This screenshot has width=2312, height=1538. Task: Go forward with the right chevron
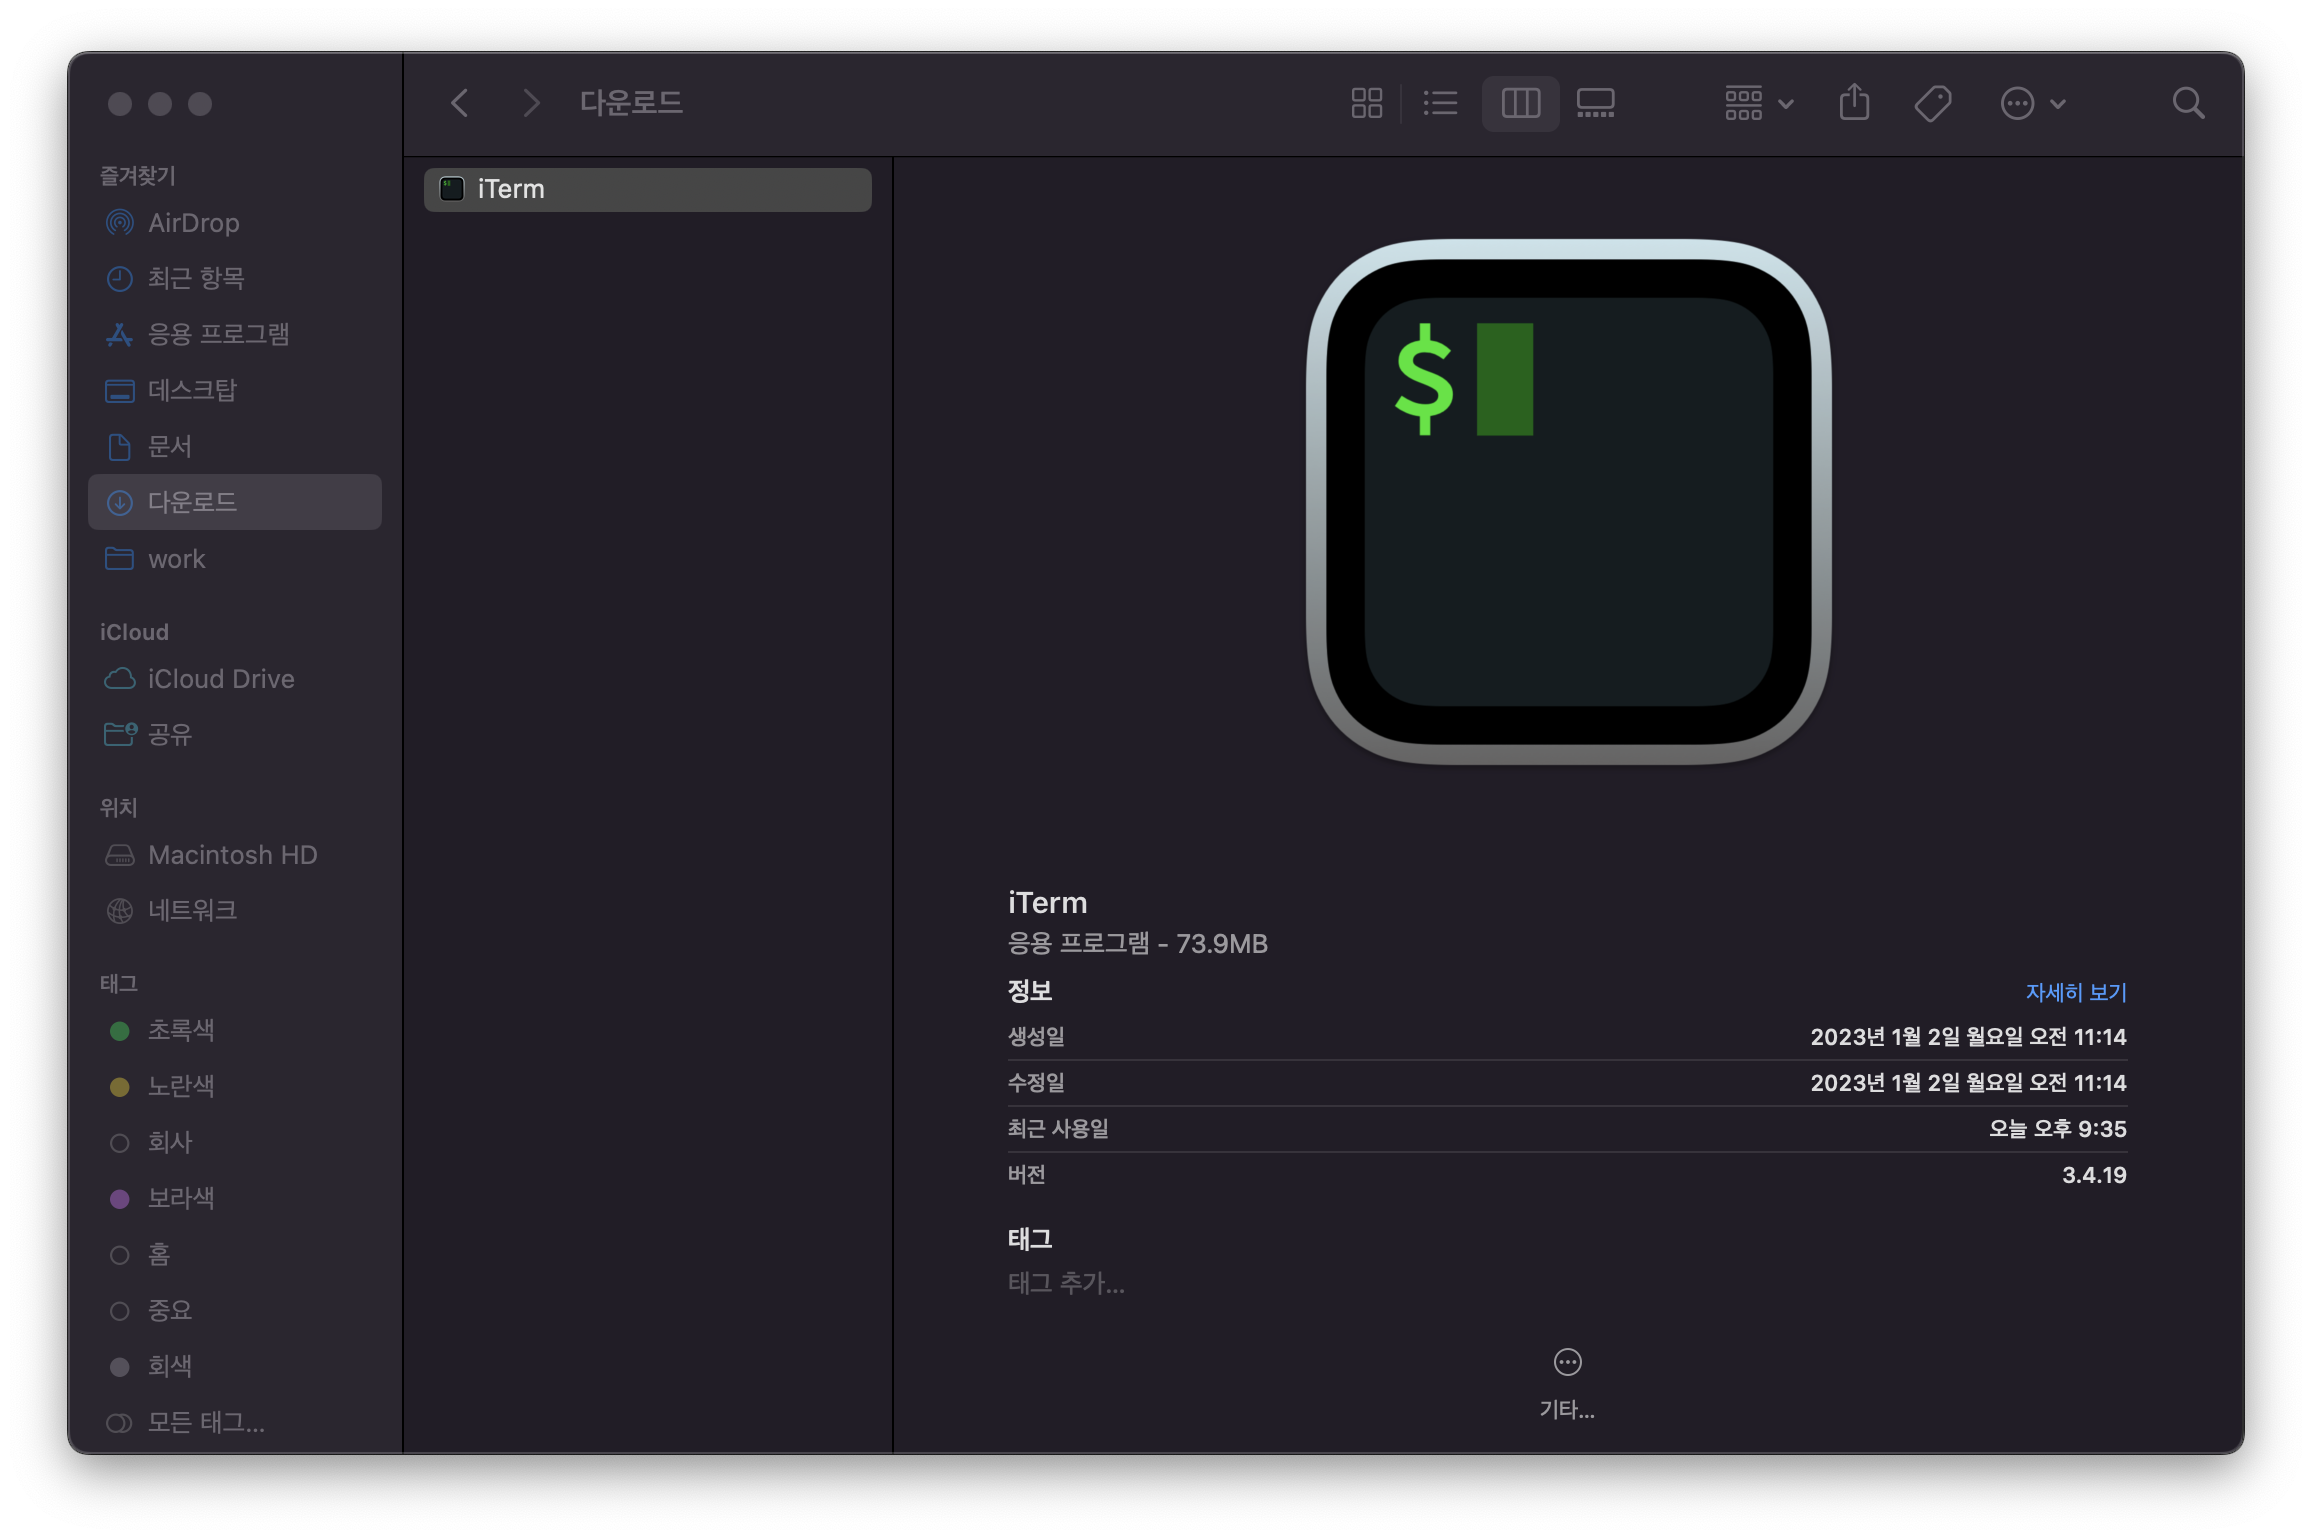click(x=531, y=103)
